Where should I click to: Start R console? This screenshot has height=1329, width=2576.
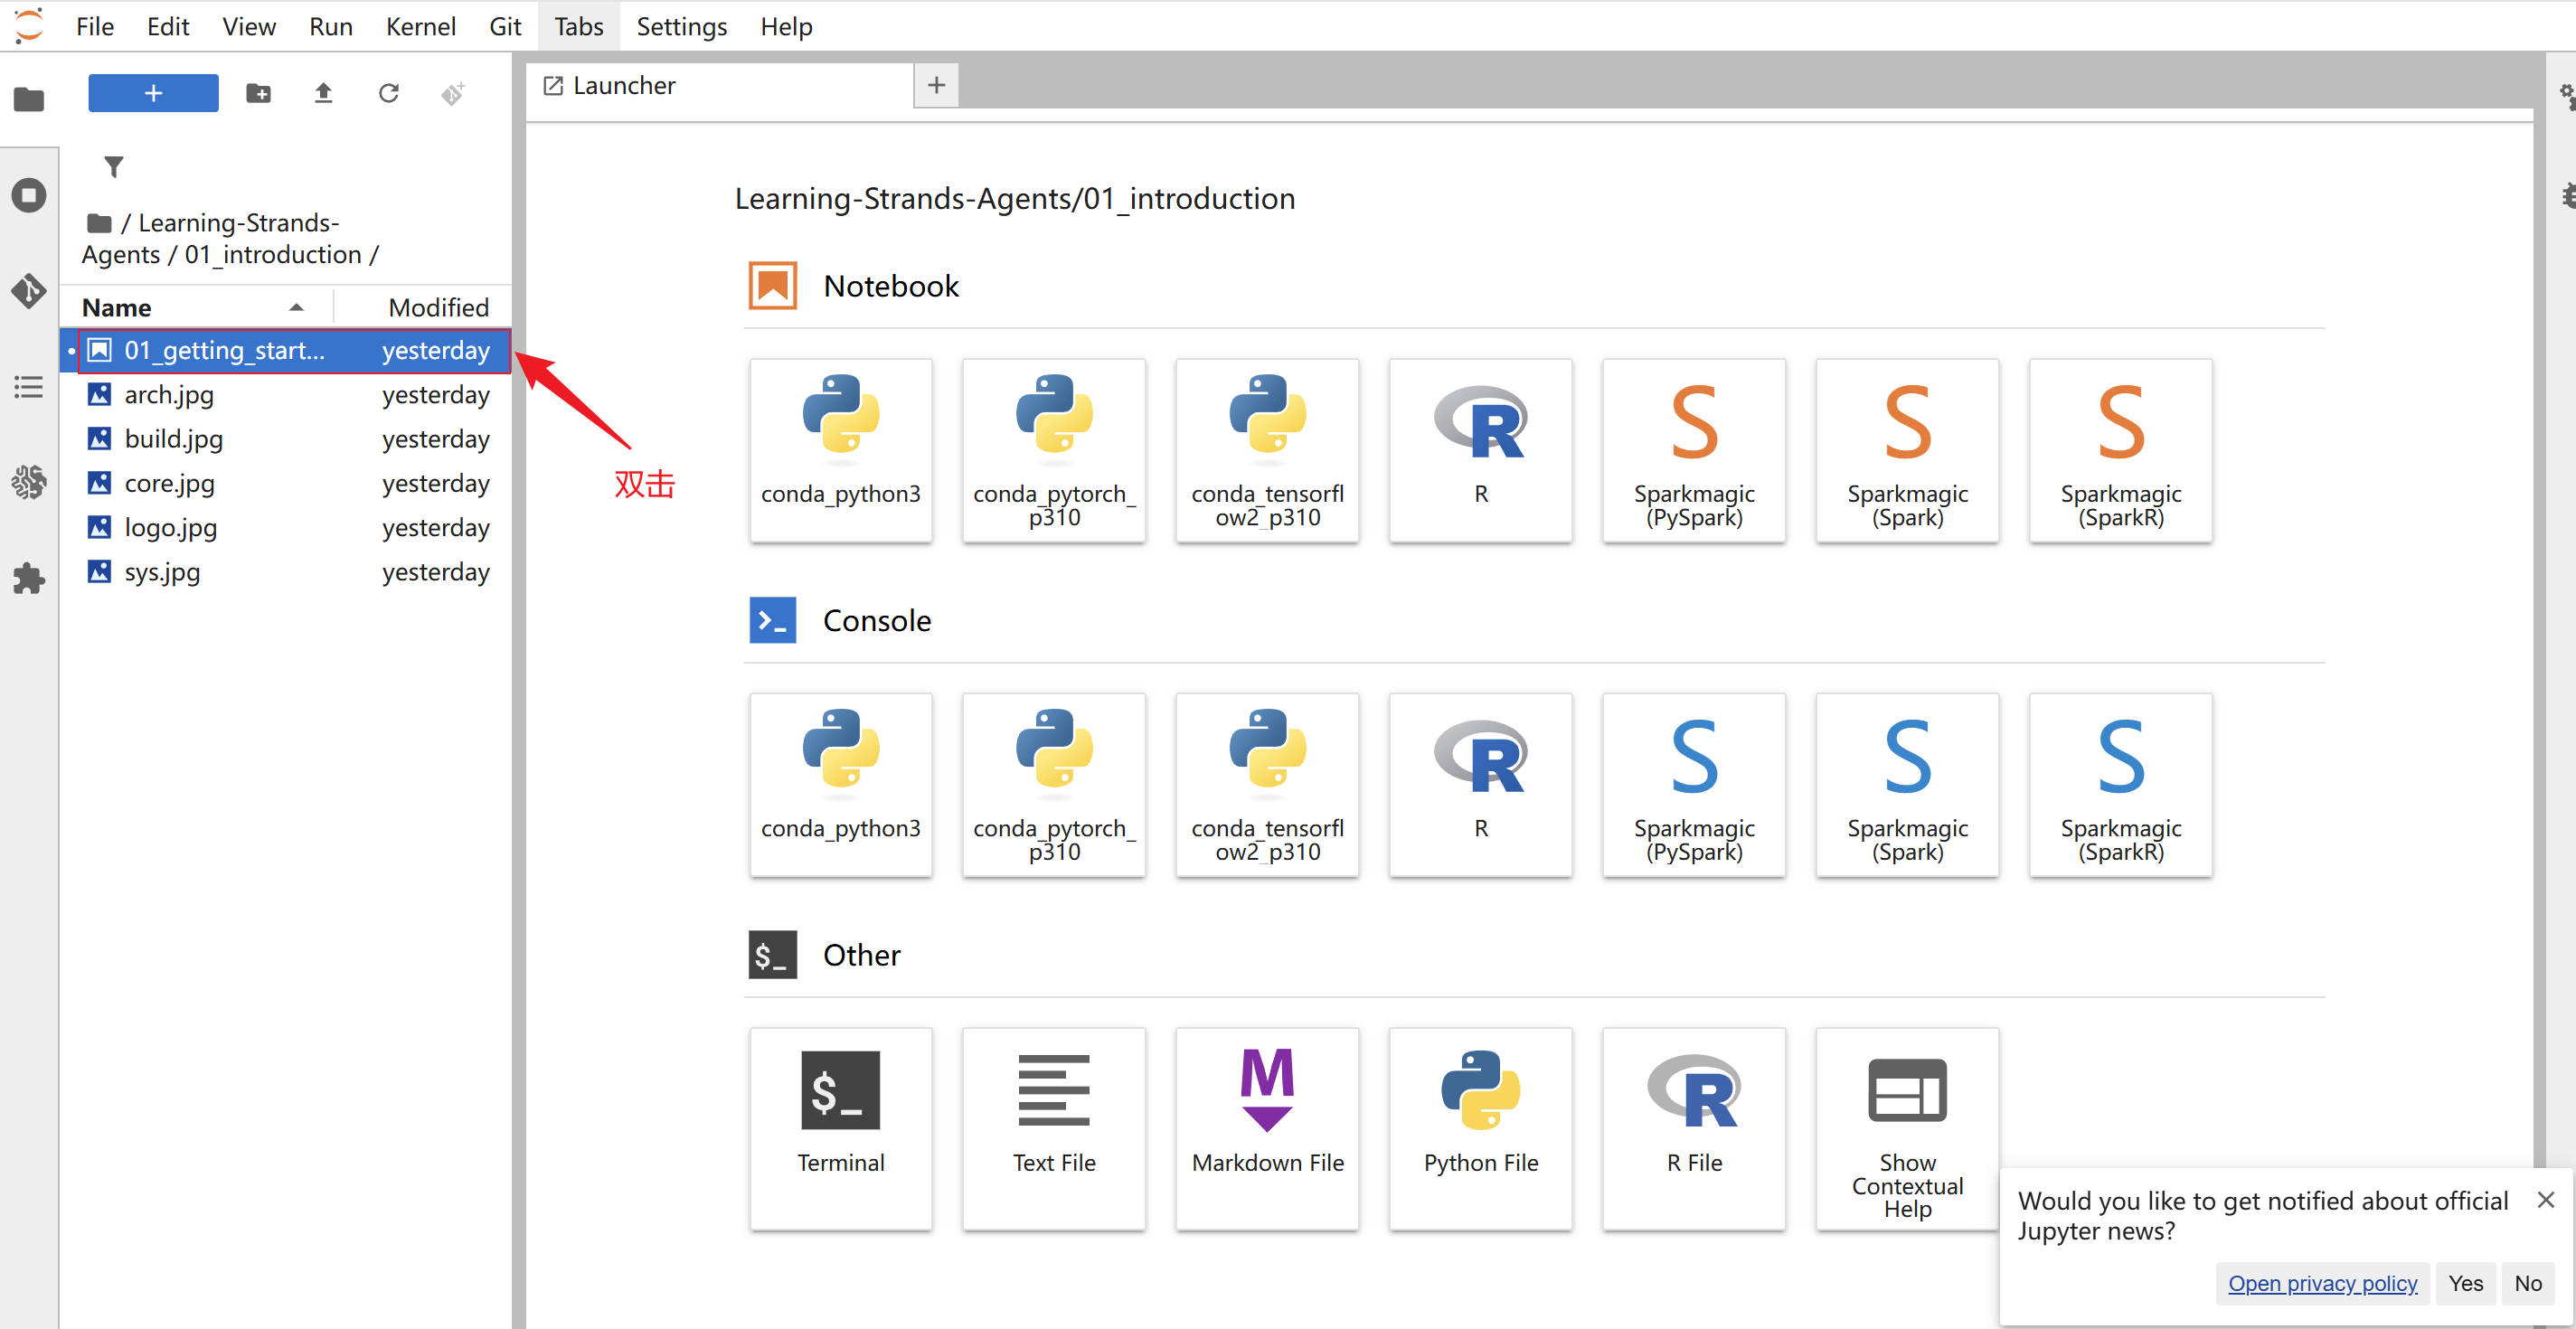coord(1481,785)
